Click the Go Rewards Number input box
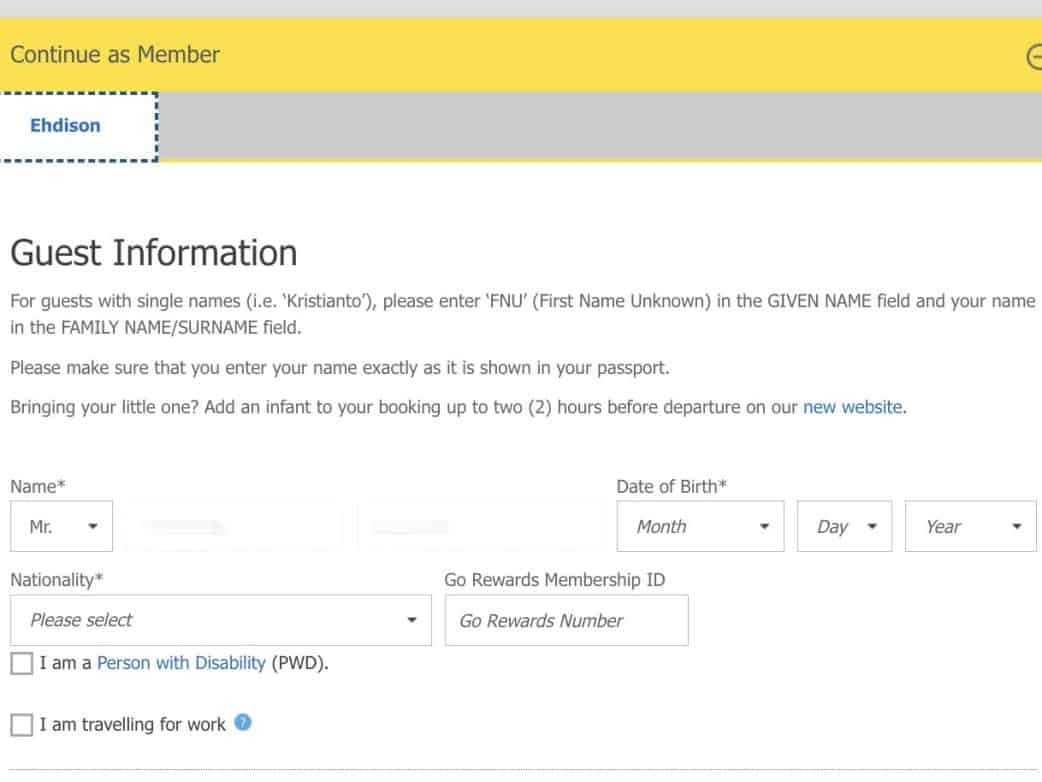Image resolution: width=1042 pixels, height=782 pixels. [x=566, y=620]
